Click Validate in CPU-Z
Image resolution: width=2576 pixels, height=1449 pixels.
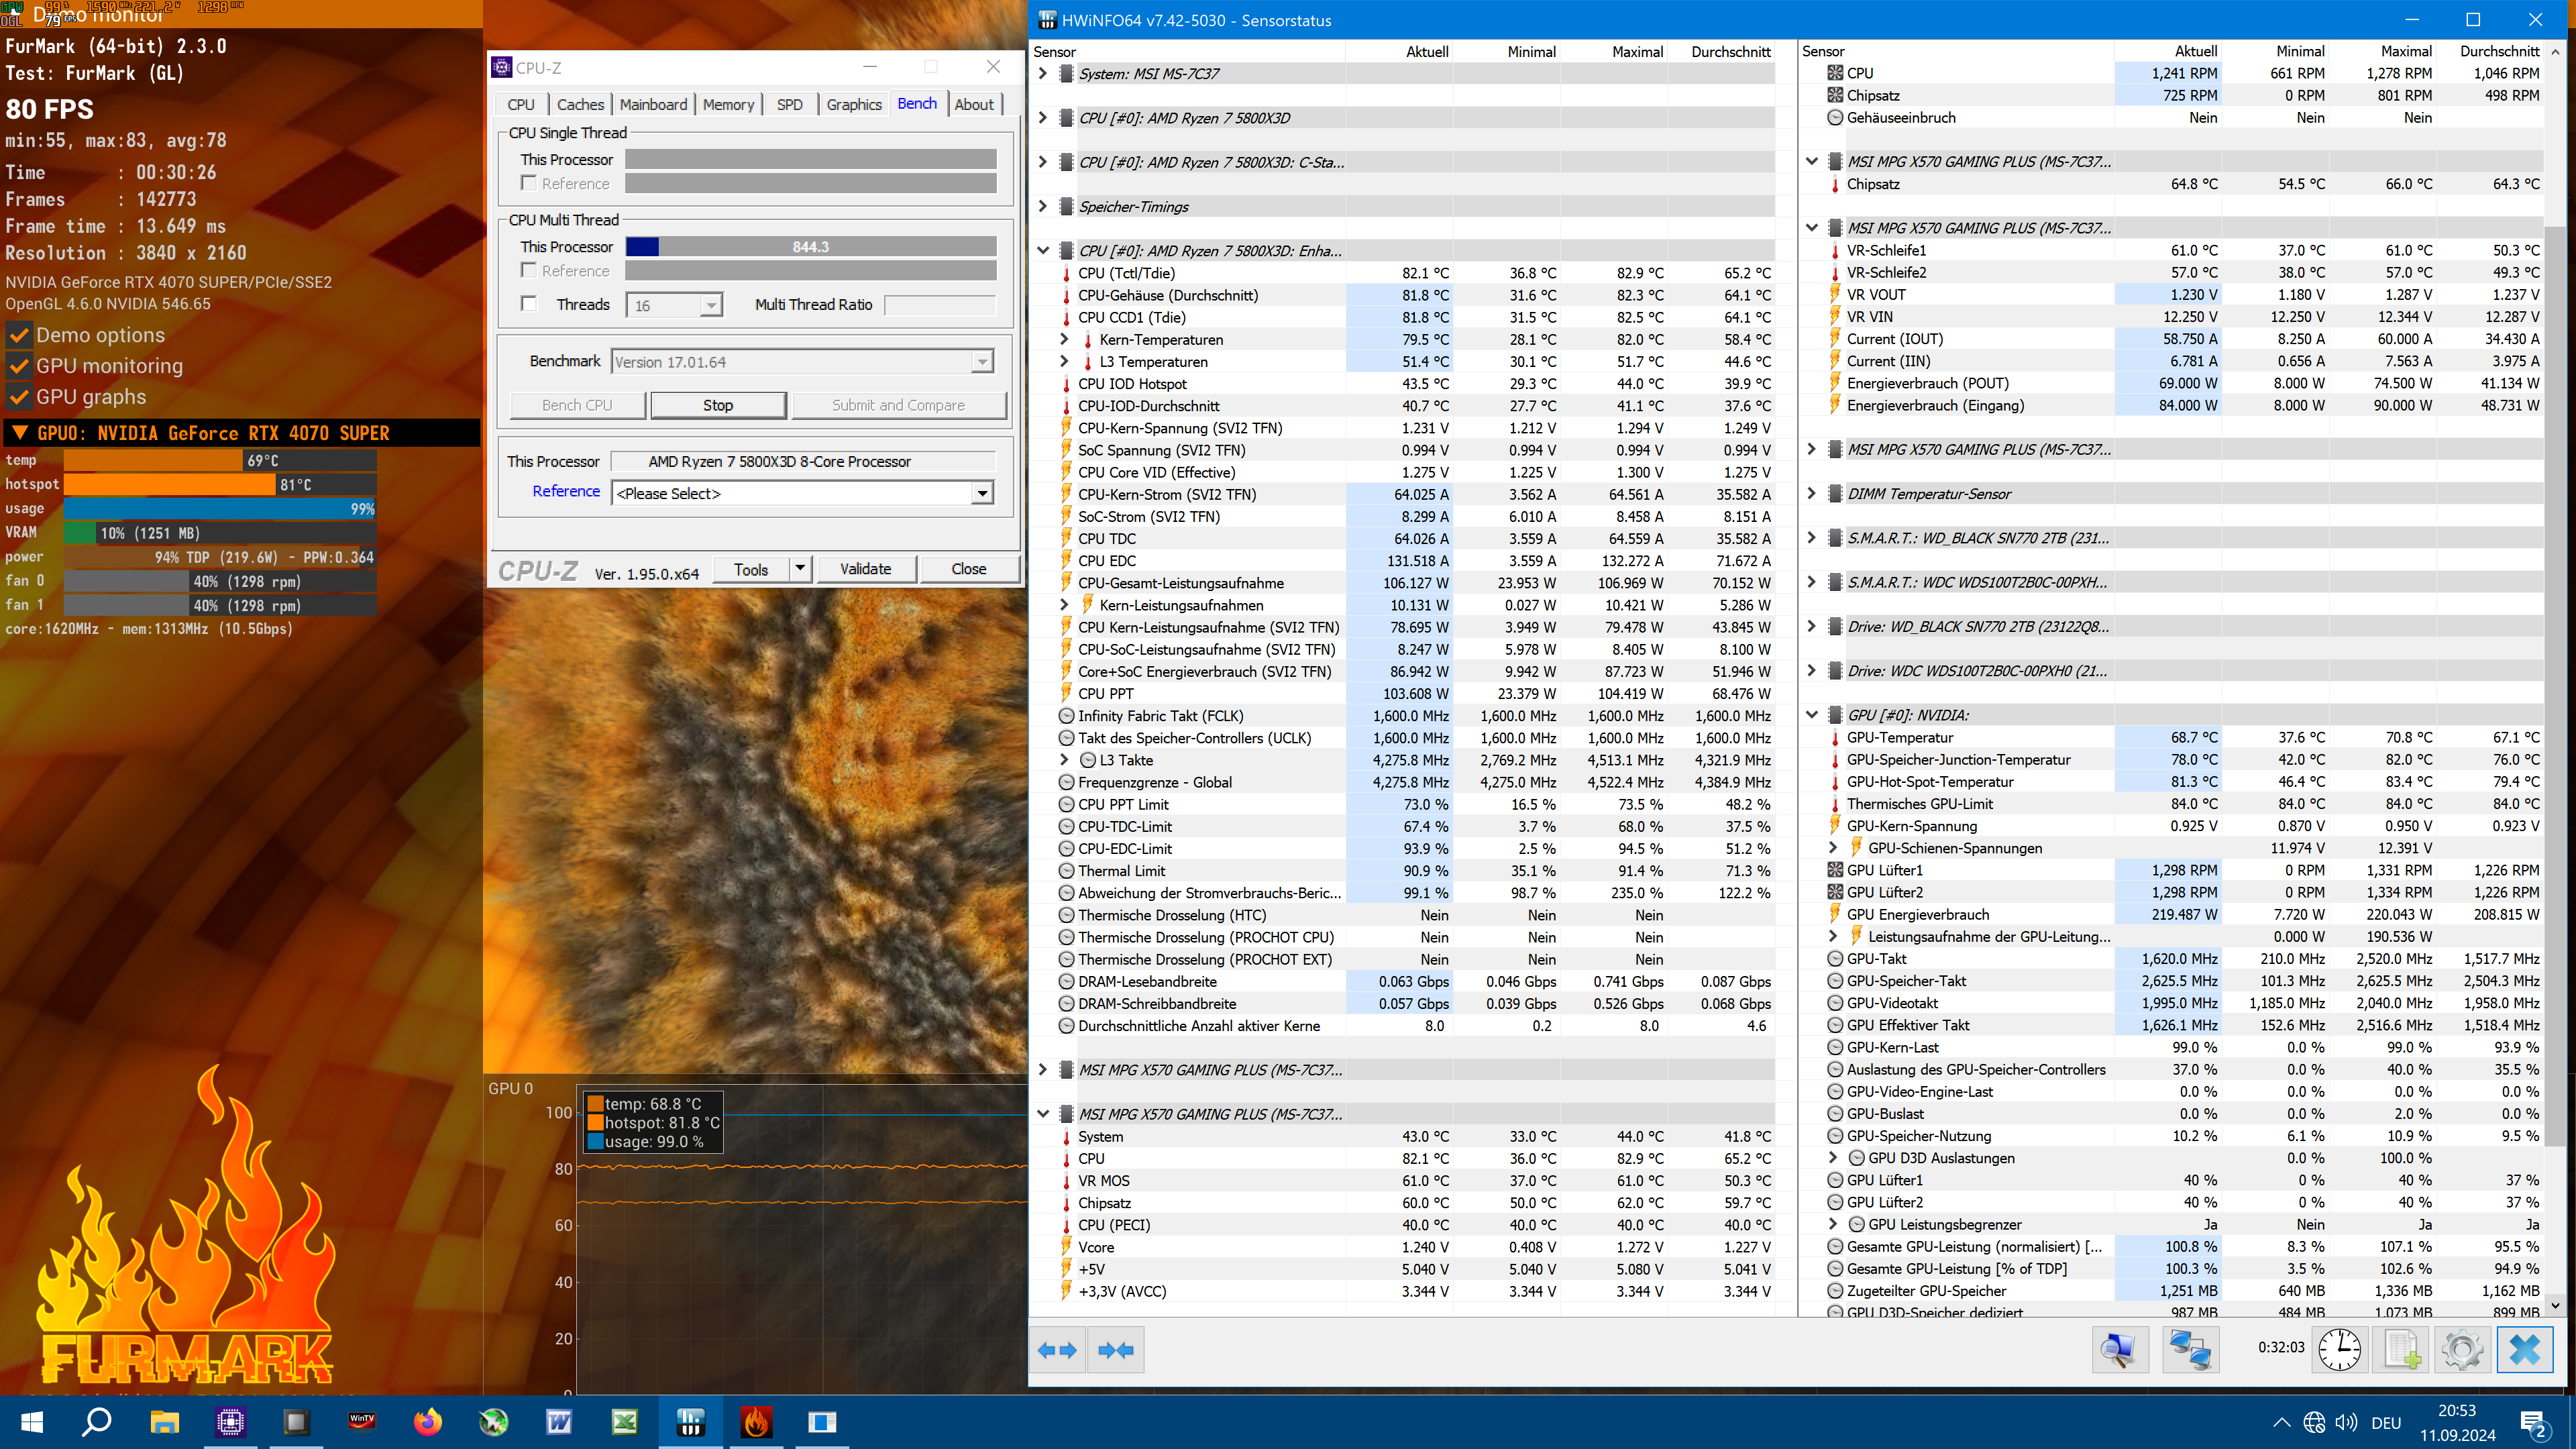[x=866, y=568]
